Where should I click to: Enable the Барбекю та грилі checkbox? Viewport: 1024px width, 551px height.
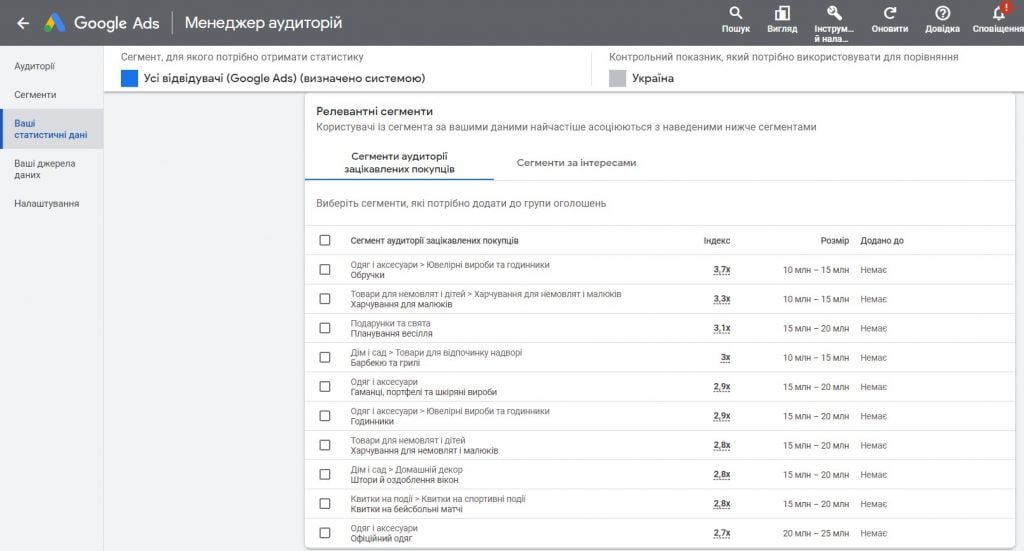click(x=325, y=357)
